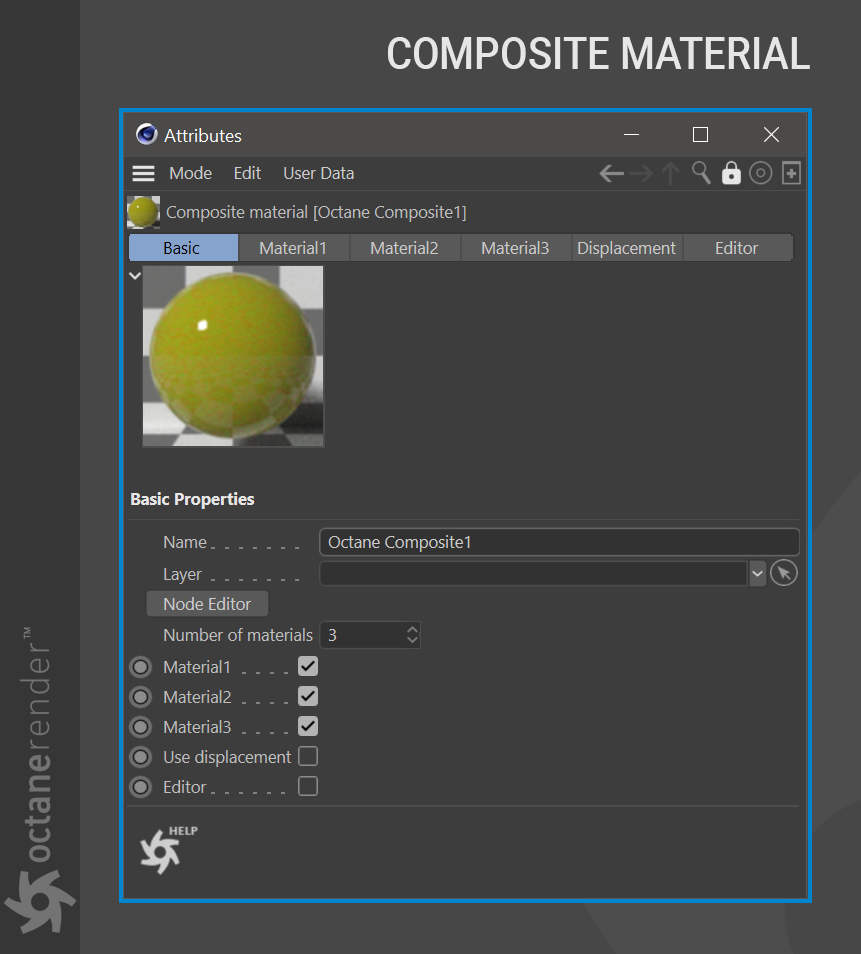Switch to the Material1 tab
The height and width of the screenshot is (954, 861).
[x=293, y=248]
